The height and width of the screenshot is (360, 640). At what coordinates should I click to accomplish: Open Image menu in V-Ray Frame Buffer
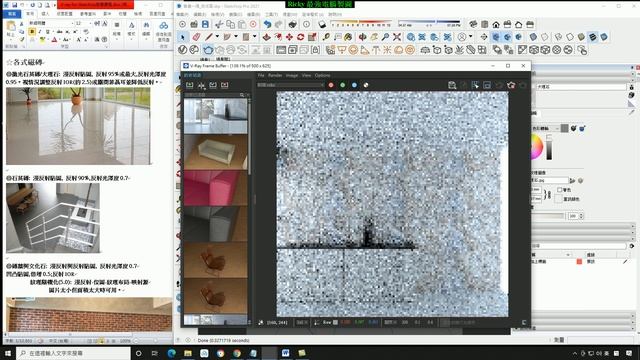coord(291,76)
